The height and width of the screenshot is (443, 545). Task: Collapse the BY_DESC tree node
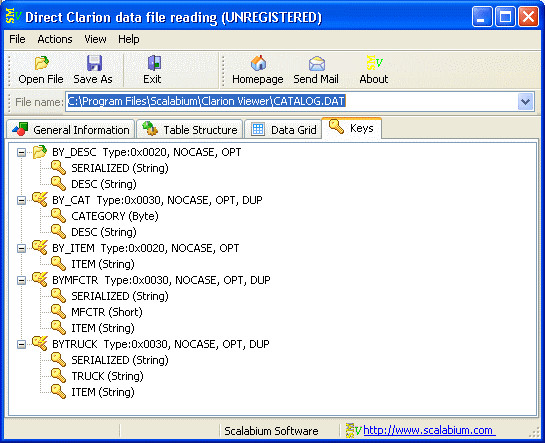(22, 153)
